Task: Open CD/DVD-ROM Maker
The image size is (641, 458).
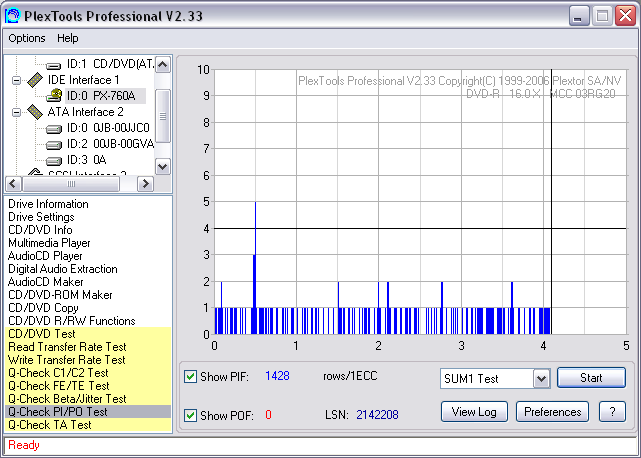Action: (x=60, y=295)
